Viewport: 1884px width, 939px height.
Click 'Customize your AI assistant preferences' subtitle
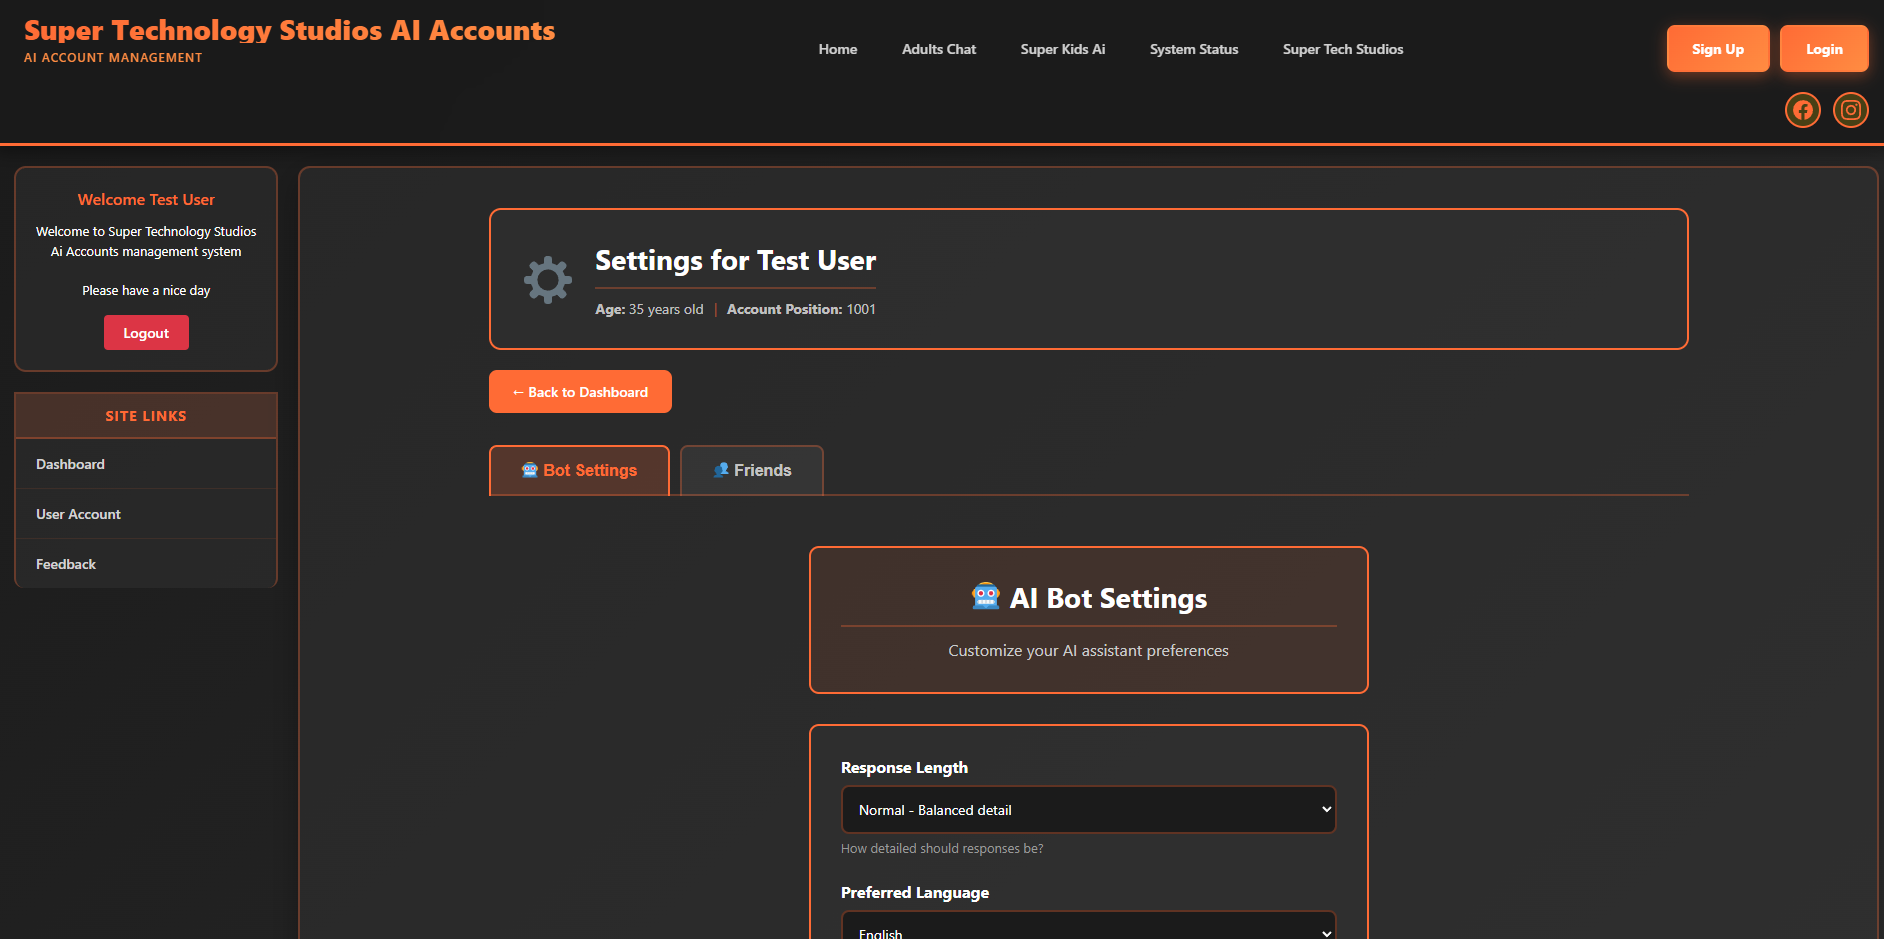tap(1088, 651)
